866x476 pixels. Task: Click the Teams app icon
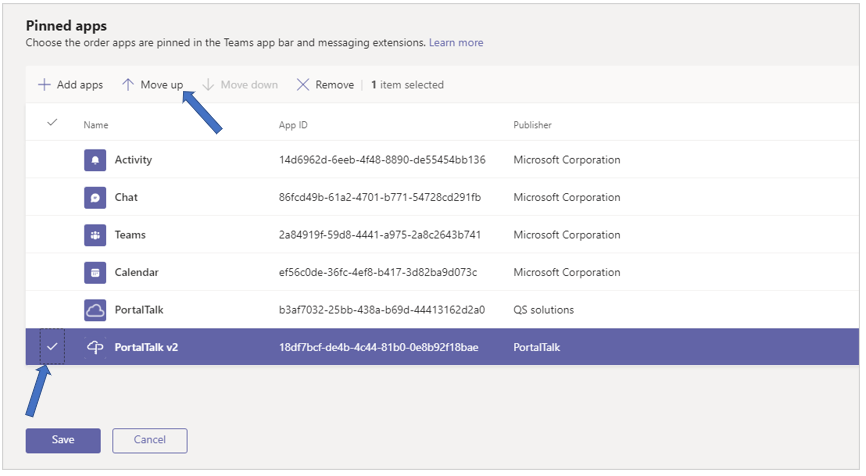click(95, 235)
